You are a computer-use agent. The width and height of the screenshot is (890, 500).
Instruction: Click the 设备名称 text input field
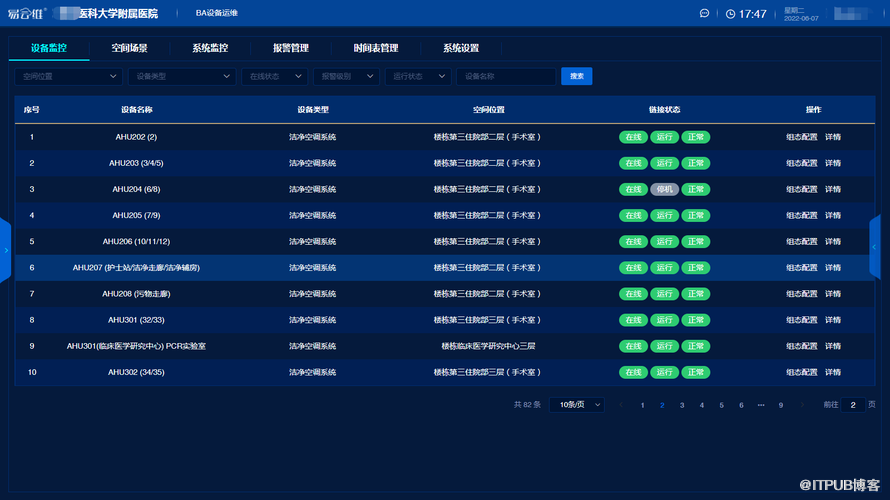click(x=506, y=76)
